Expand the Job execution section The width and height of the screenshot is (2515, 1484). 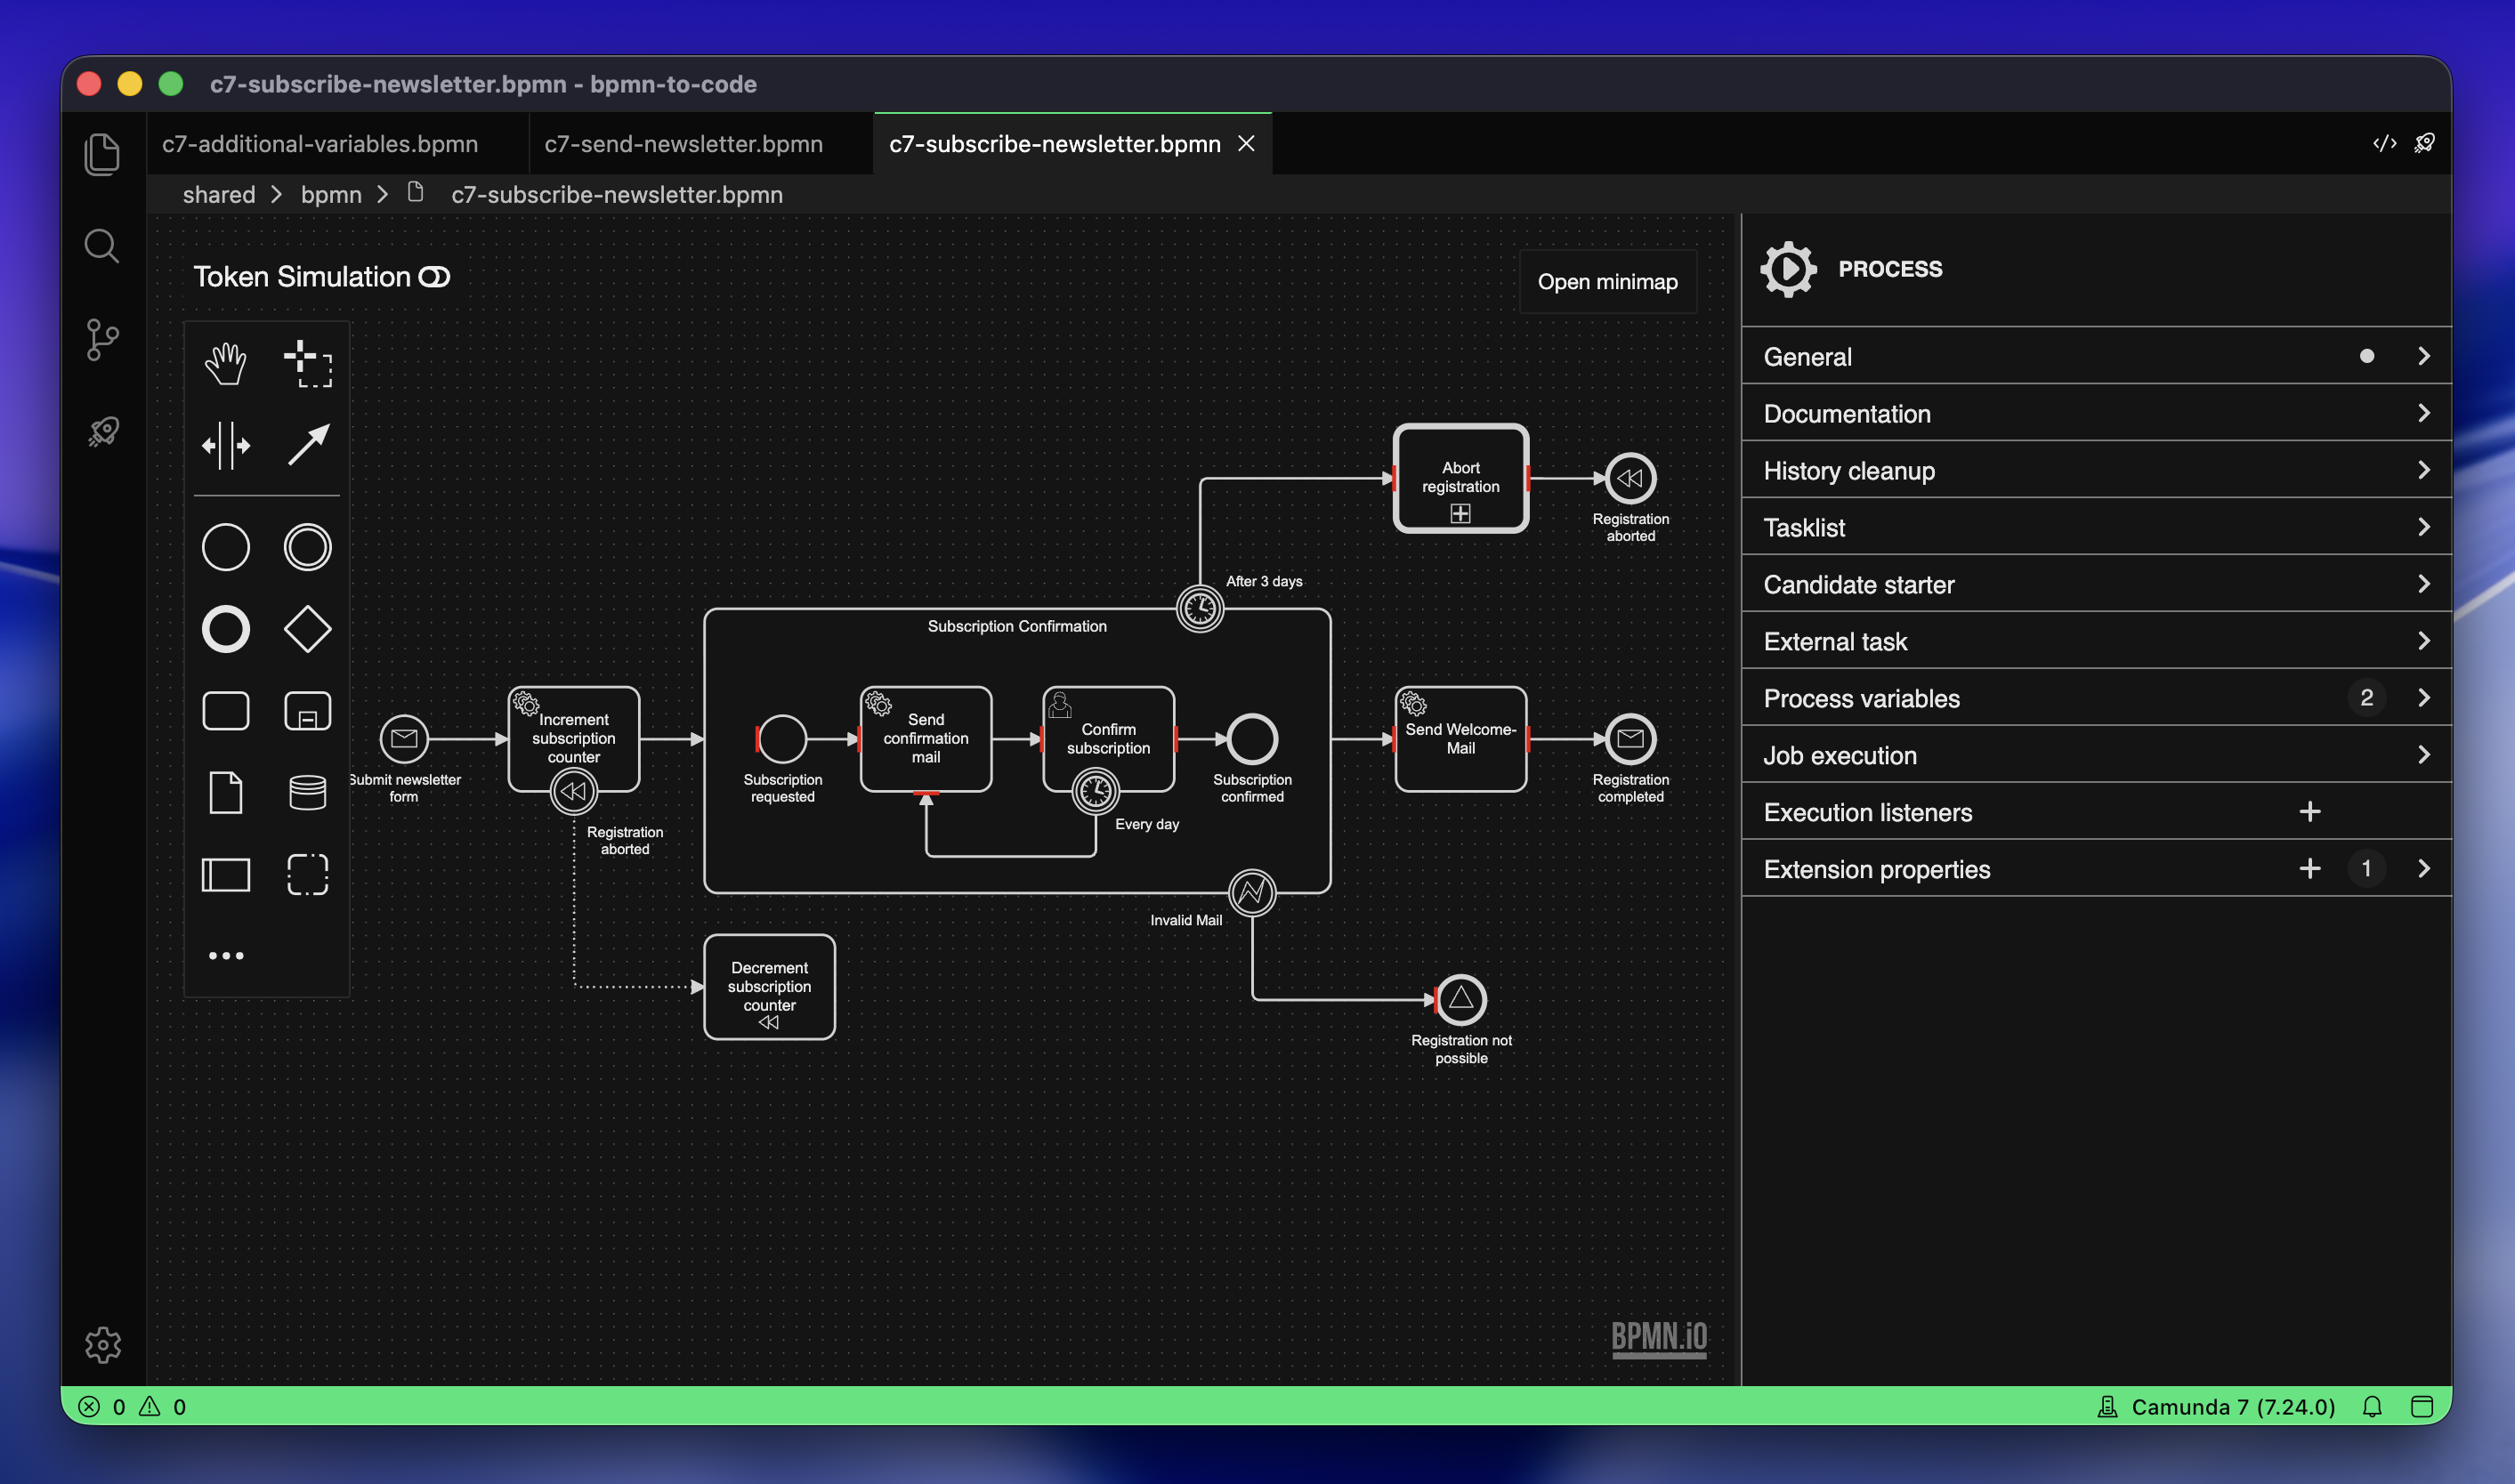click(x=2096, y=755)
